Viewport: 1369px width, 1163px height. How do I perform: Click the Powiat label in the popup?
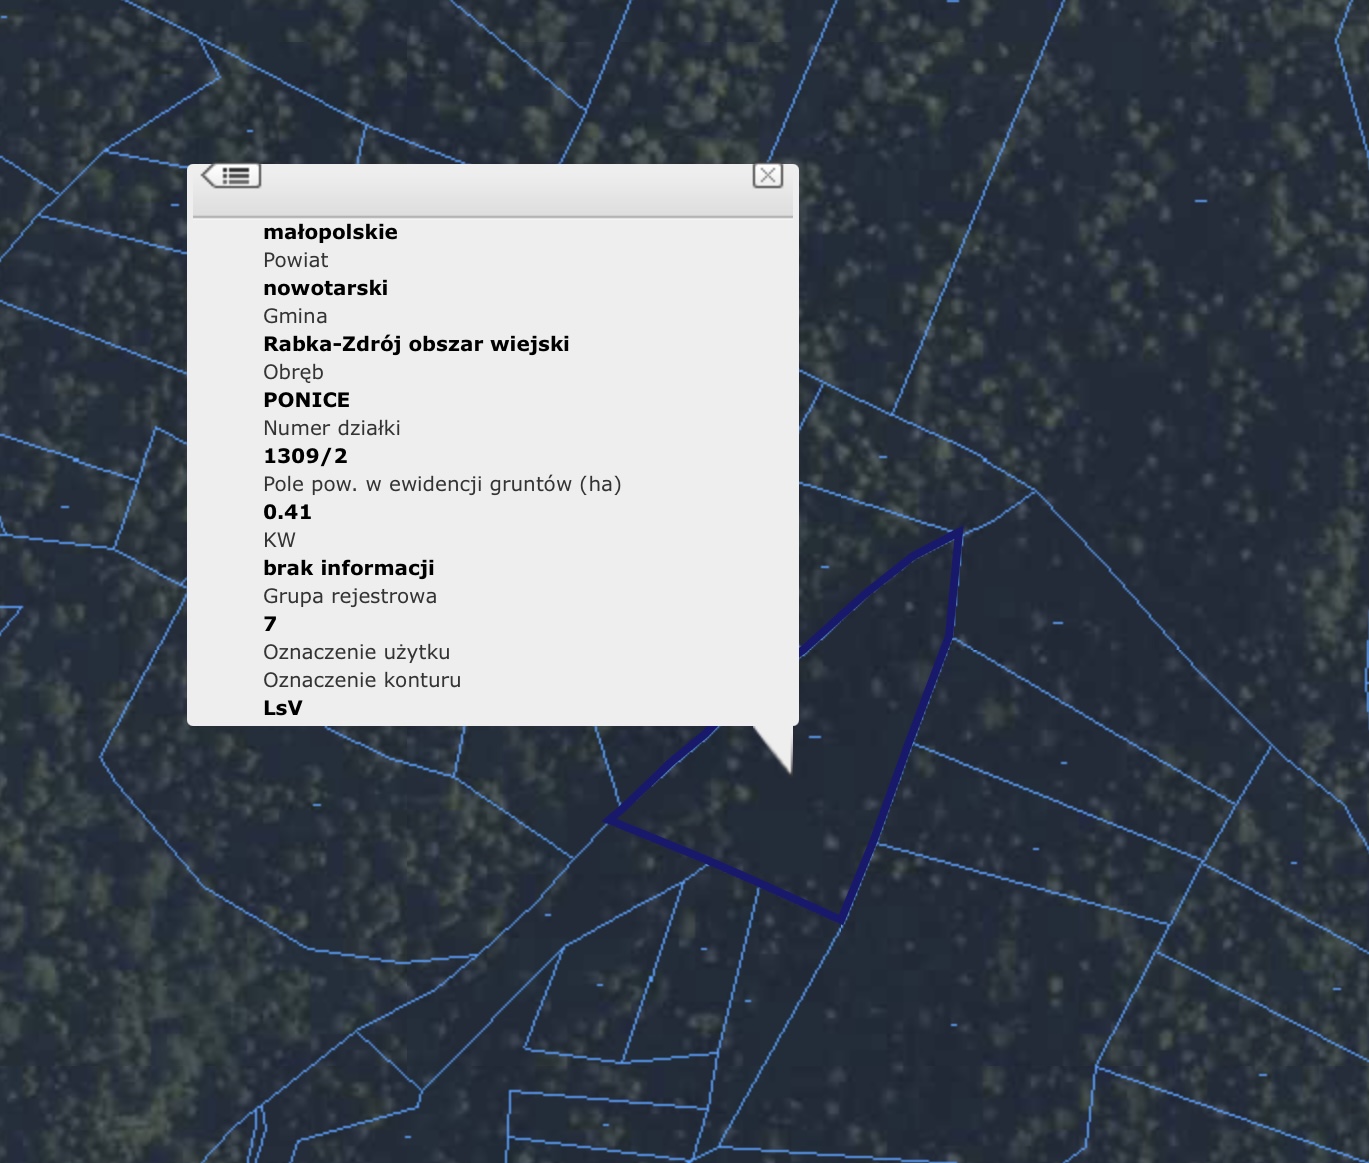tap(295, 260)
